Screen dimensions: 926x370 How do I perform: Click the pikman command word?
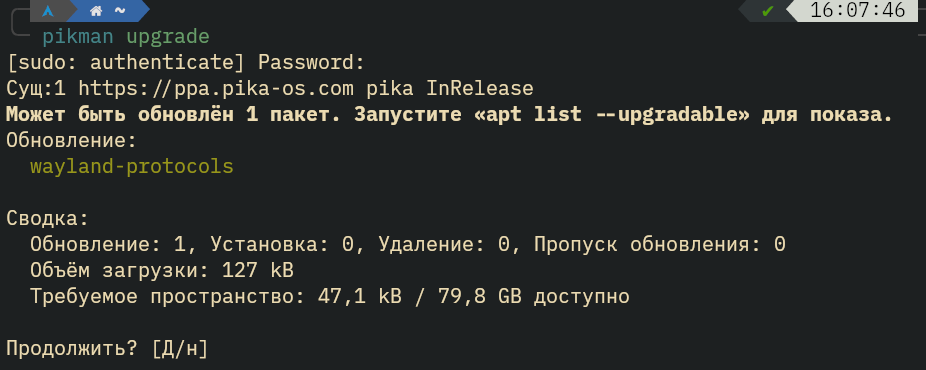(77, 37)
